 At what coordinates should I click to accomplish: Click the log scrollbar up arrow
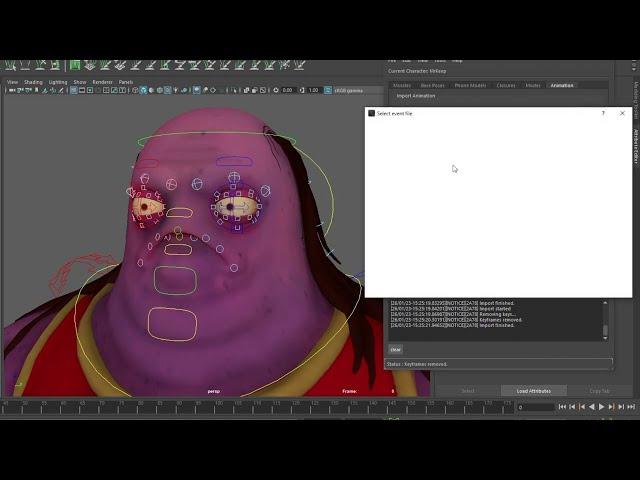[x=605, y=303]
